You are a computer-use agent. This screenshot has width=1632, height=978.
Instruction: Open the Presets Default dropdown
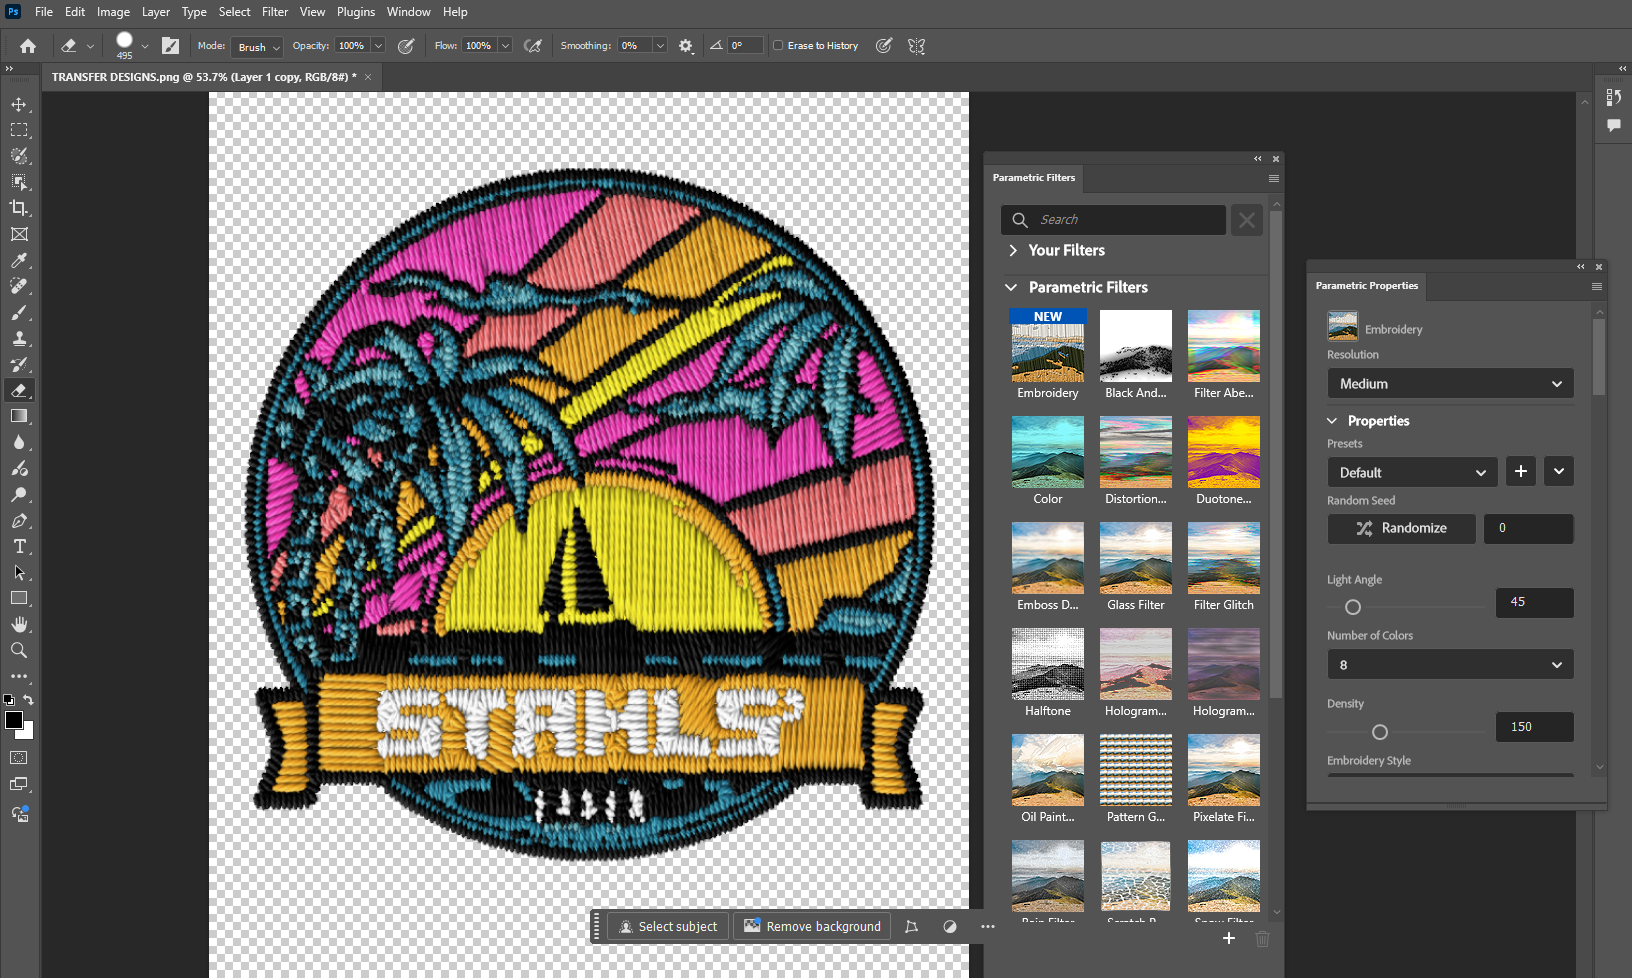click(1412, 472)
